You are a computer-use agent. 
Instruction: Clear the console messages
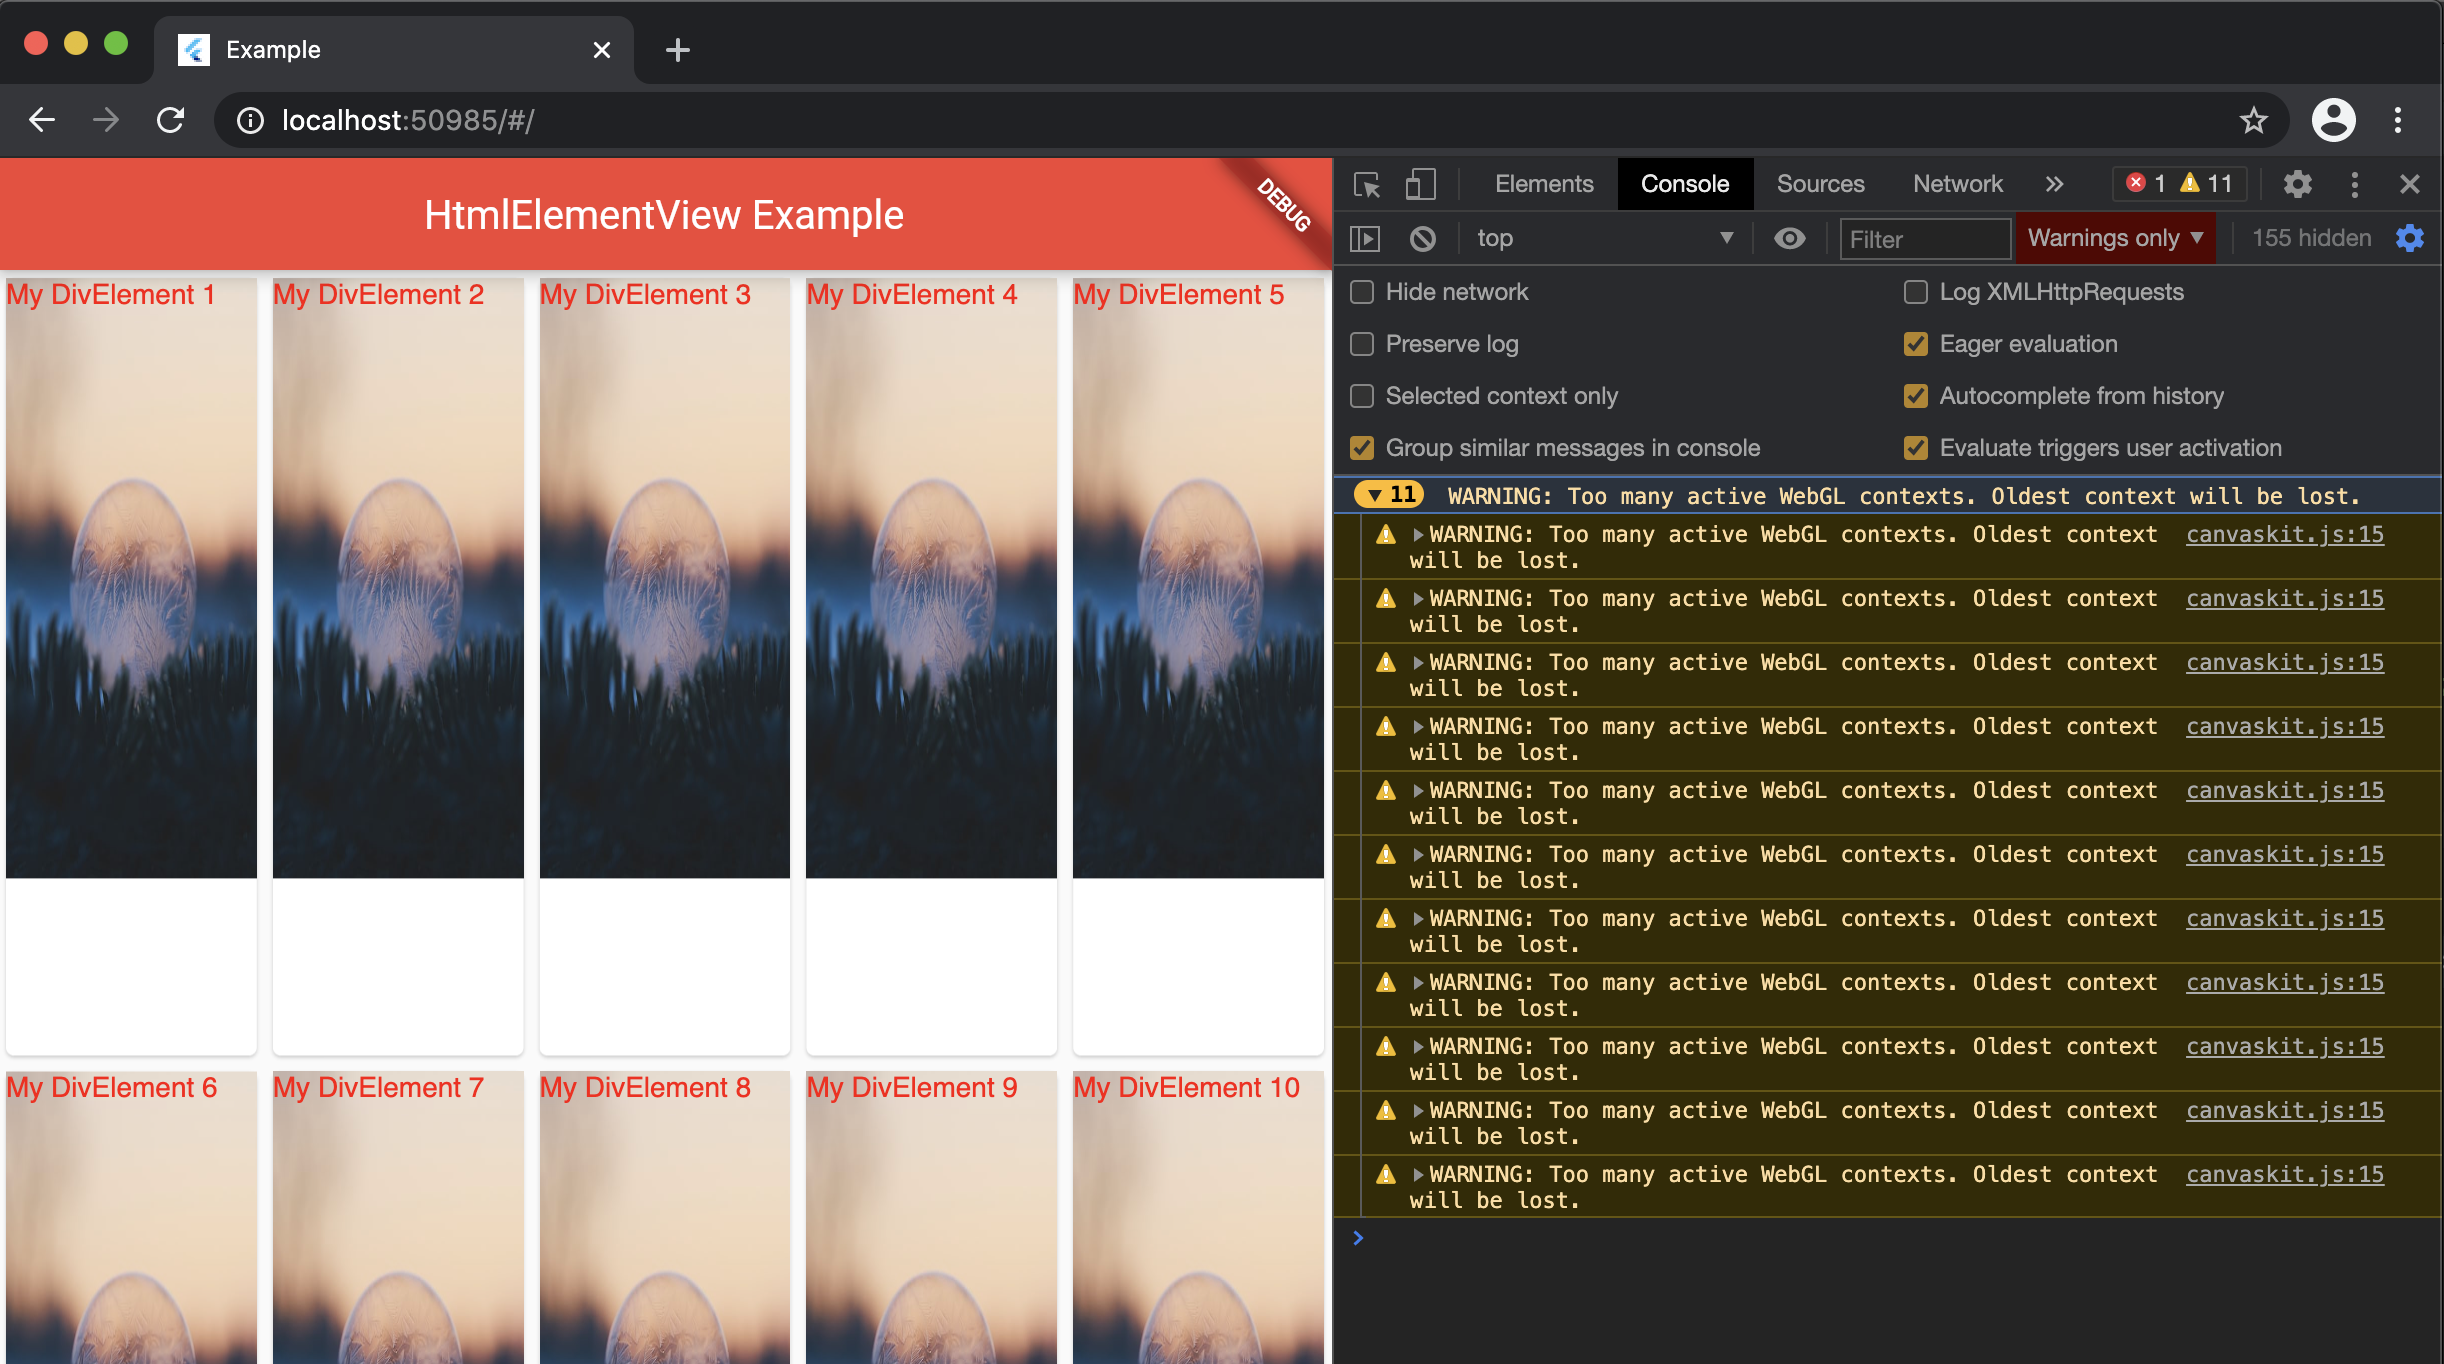[x=1422, y=238]
